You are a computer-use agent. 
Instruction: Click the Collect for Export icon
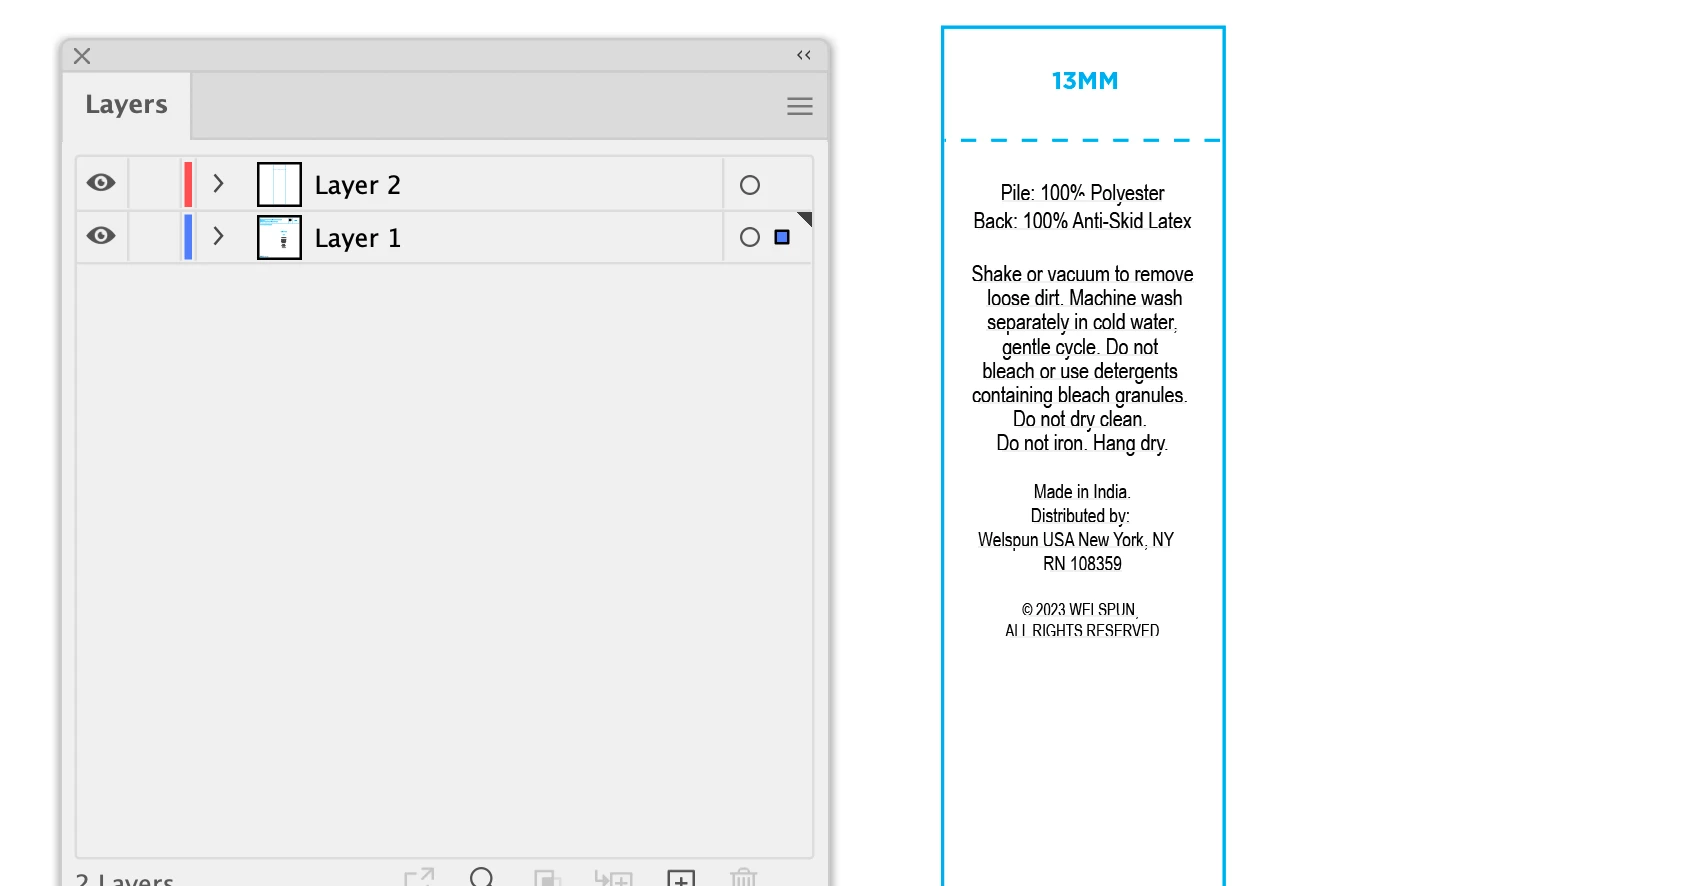tap(419, 877)
